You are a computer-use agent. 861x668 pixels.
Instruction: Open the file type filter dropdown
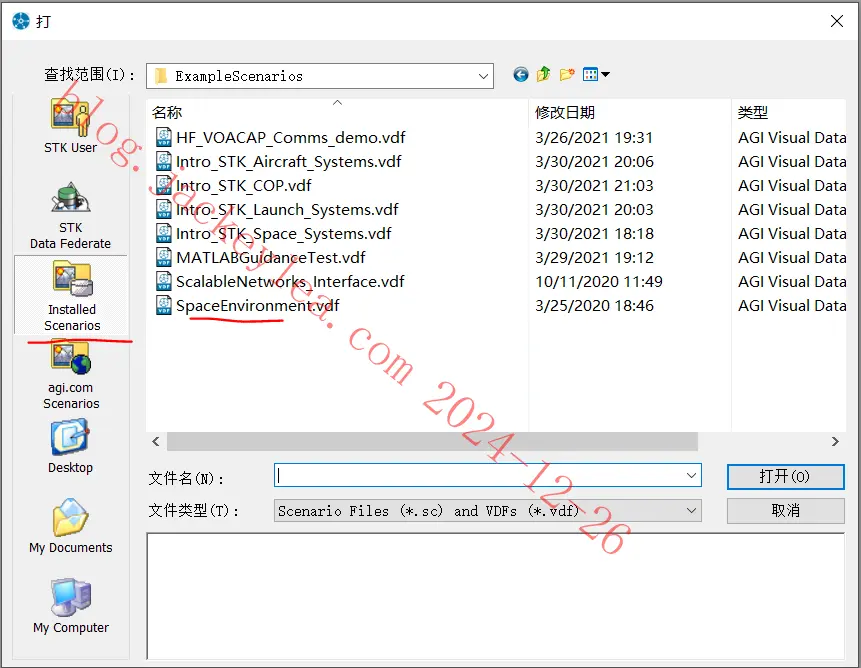[x=691, y=511]
